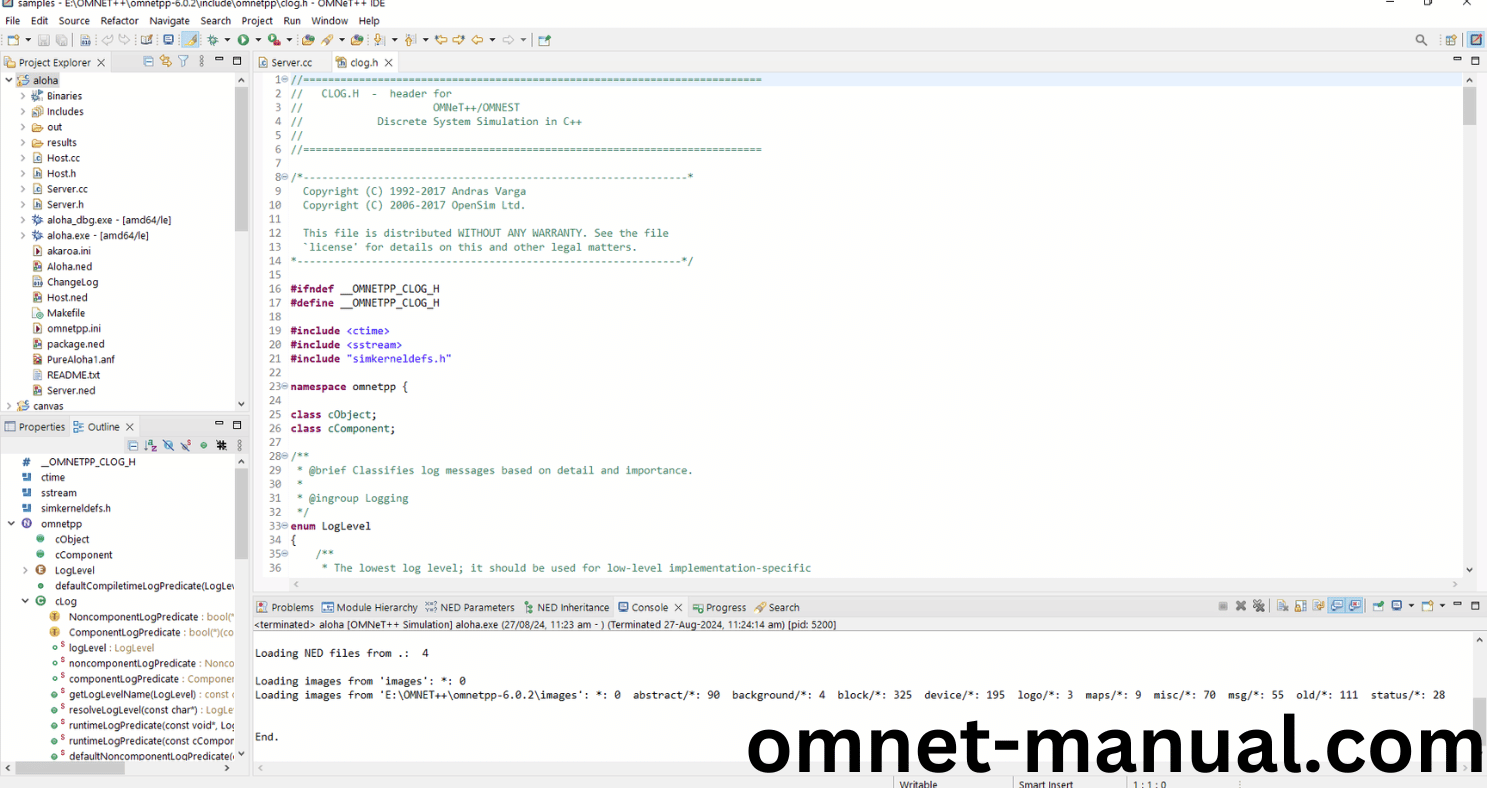The image size is (1487, 788).
Task: Expand the Binaries folder in aloha
Action: click(x=23, y=96)
